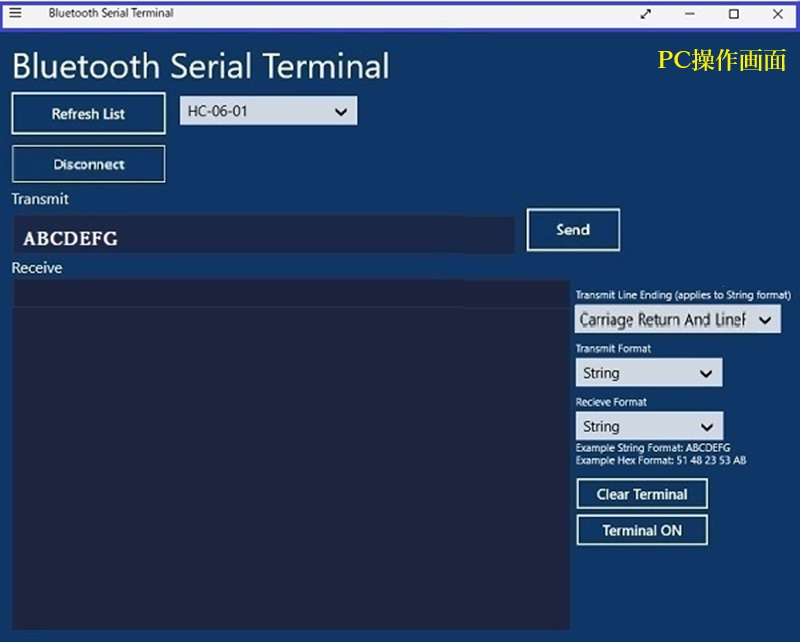Close the Bluetooth Serial Terminal window
Viewport: 800px width, 642px height.
[x=778, y=14]
